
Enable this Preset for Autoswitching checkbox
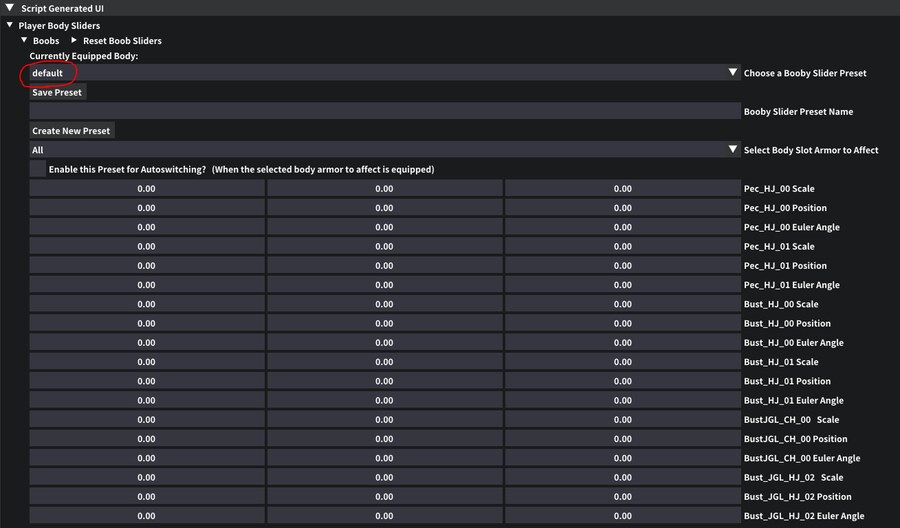click(38, 169)
